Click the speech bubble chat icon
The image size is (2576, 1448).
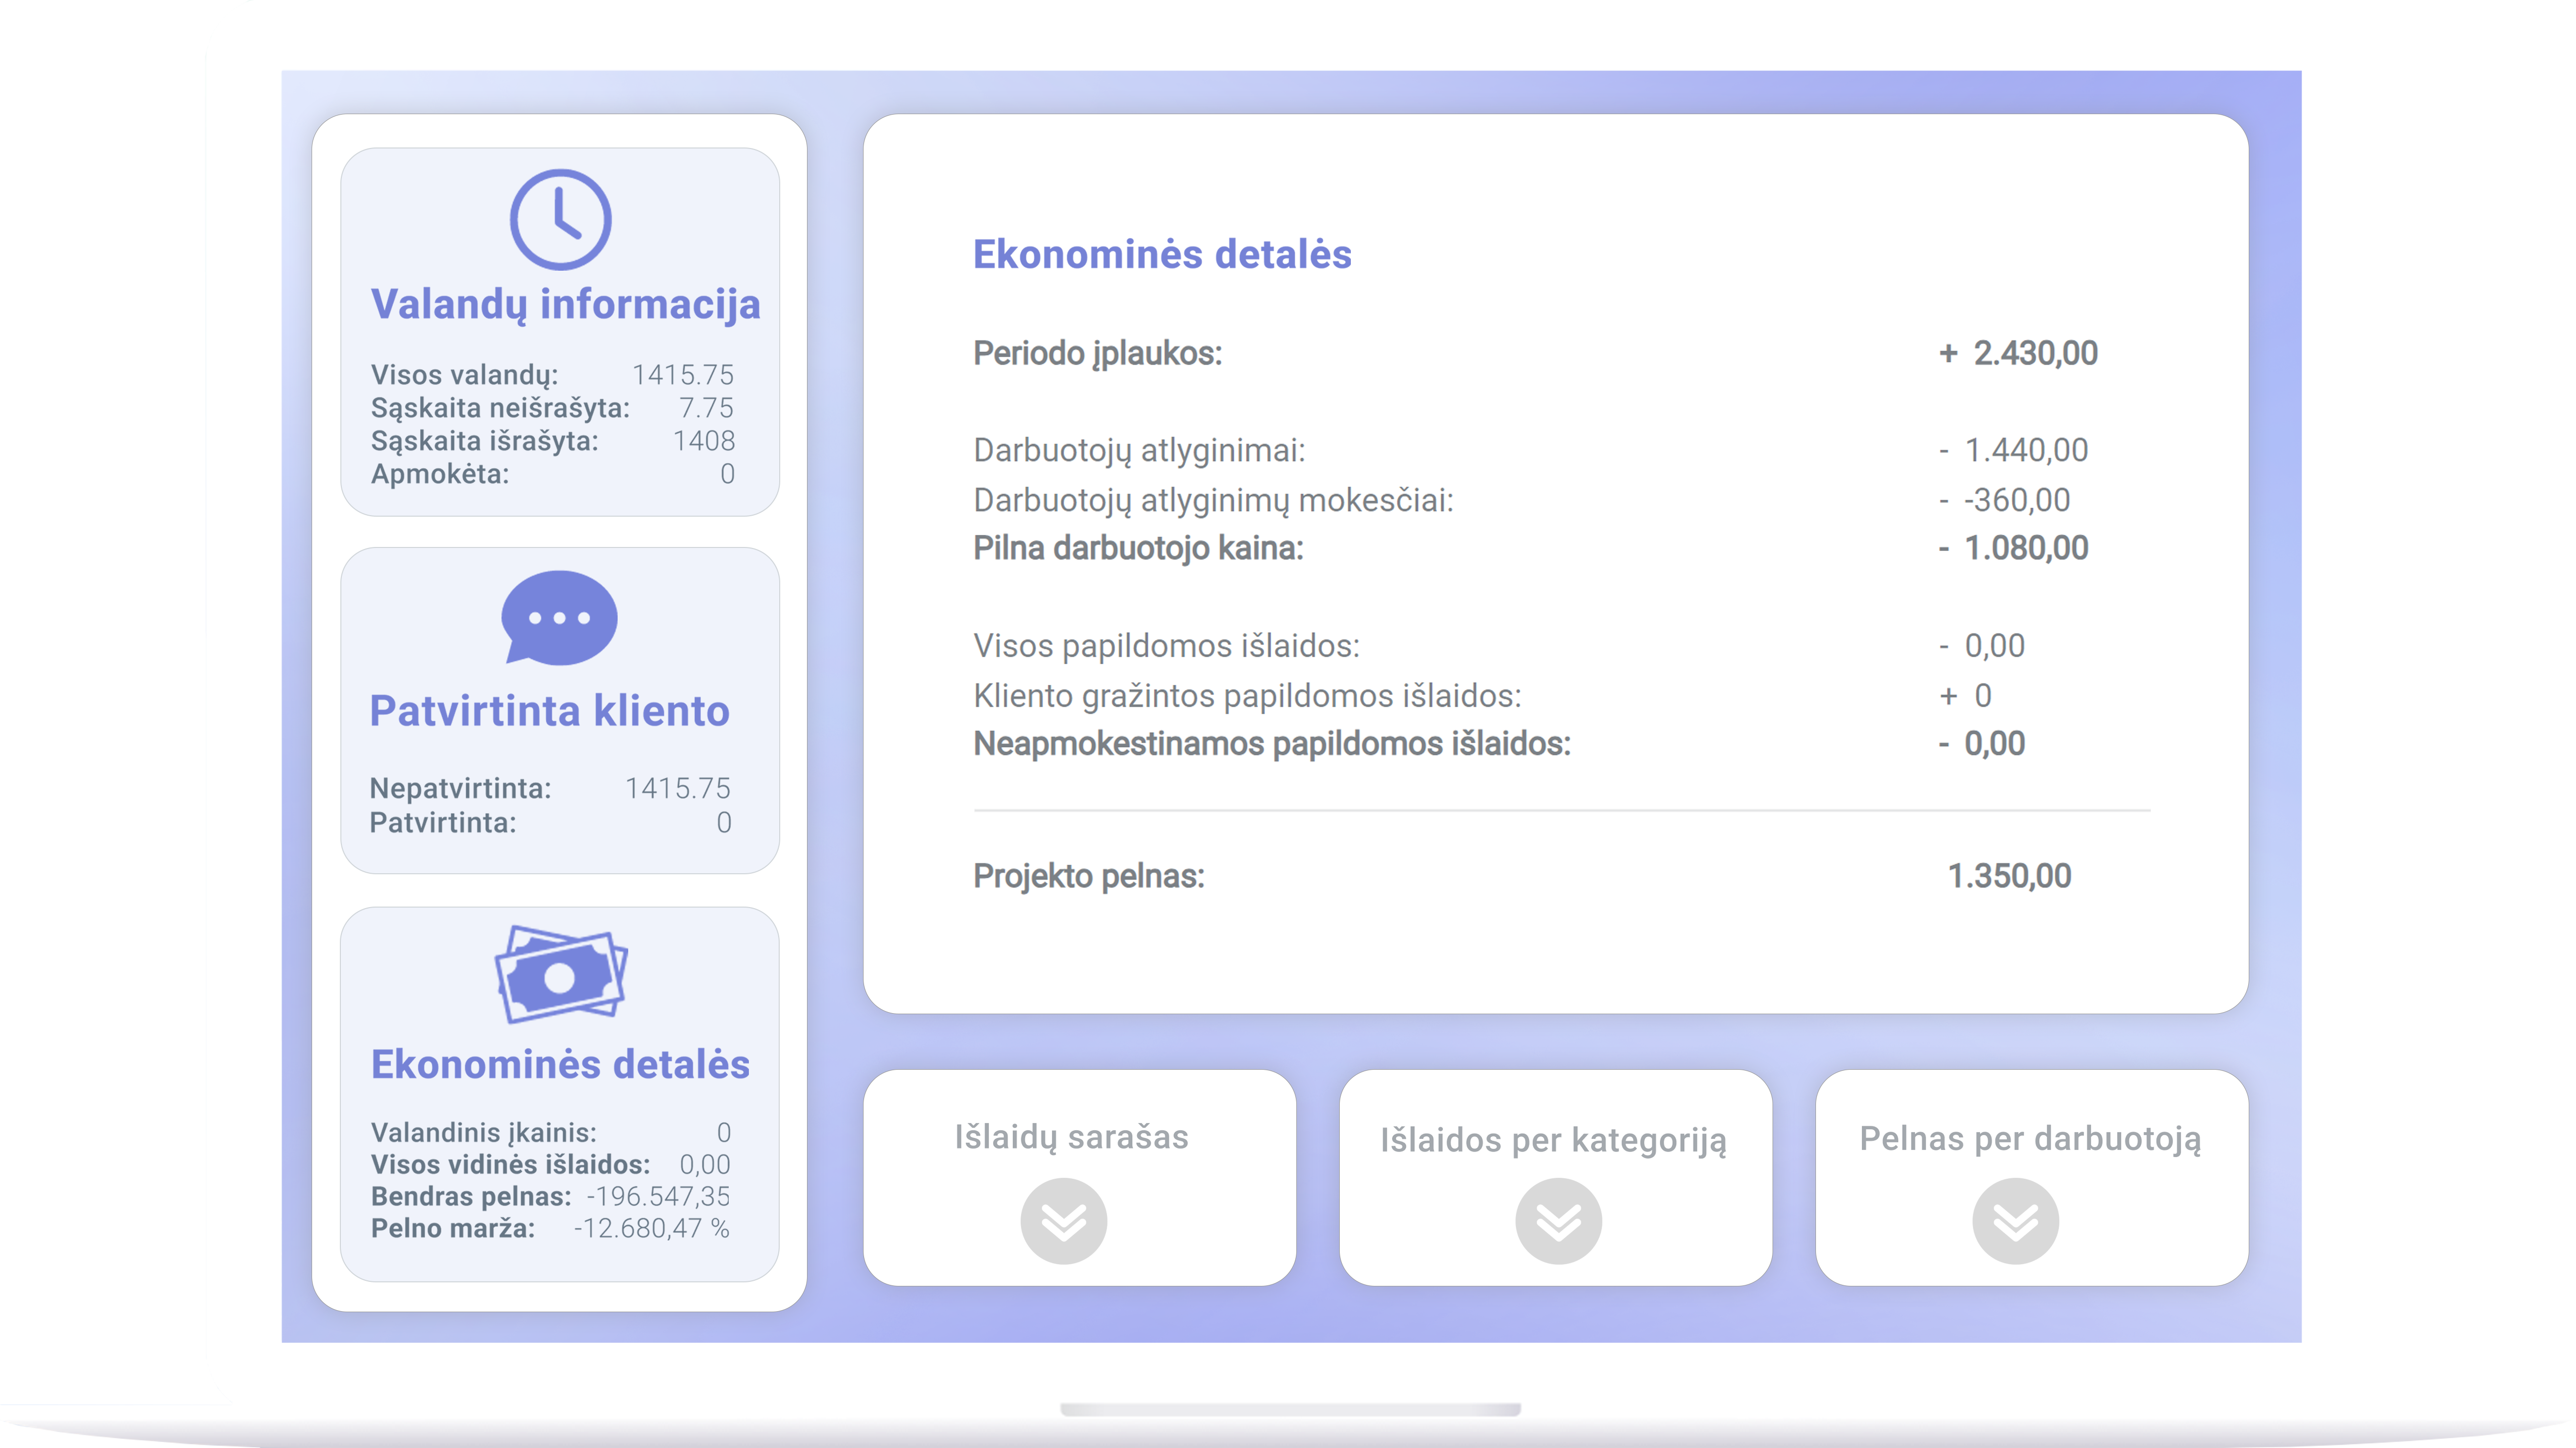(x=559, y=617)
